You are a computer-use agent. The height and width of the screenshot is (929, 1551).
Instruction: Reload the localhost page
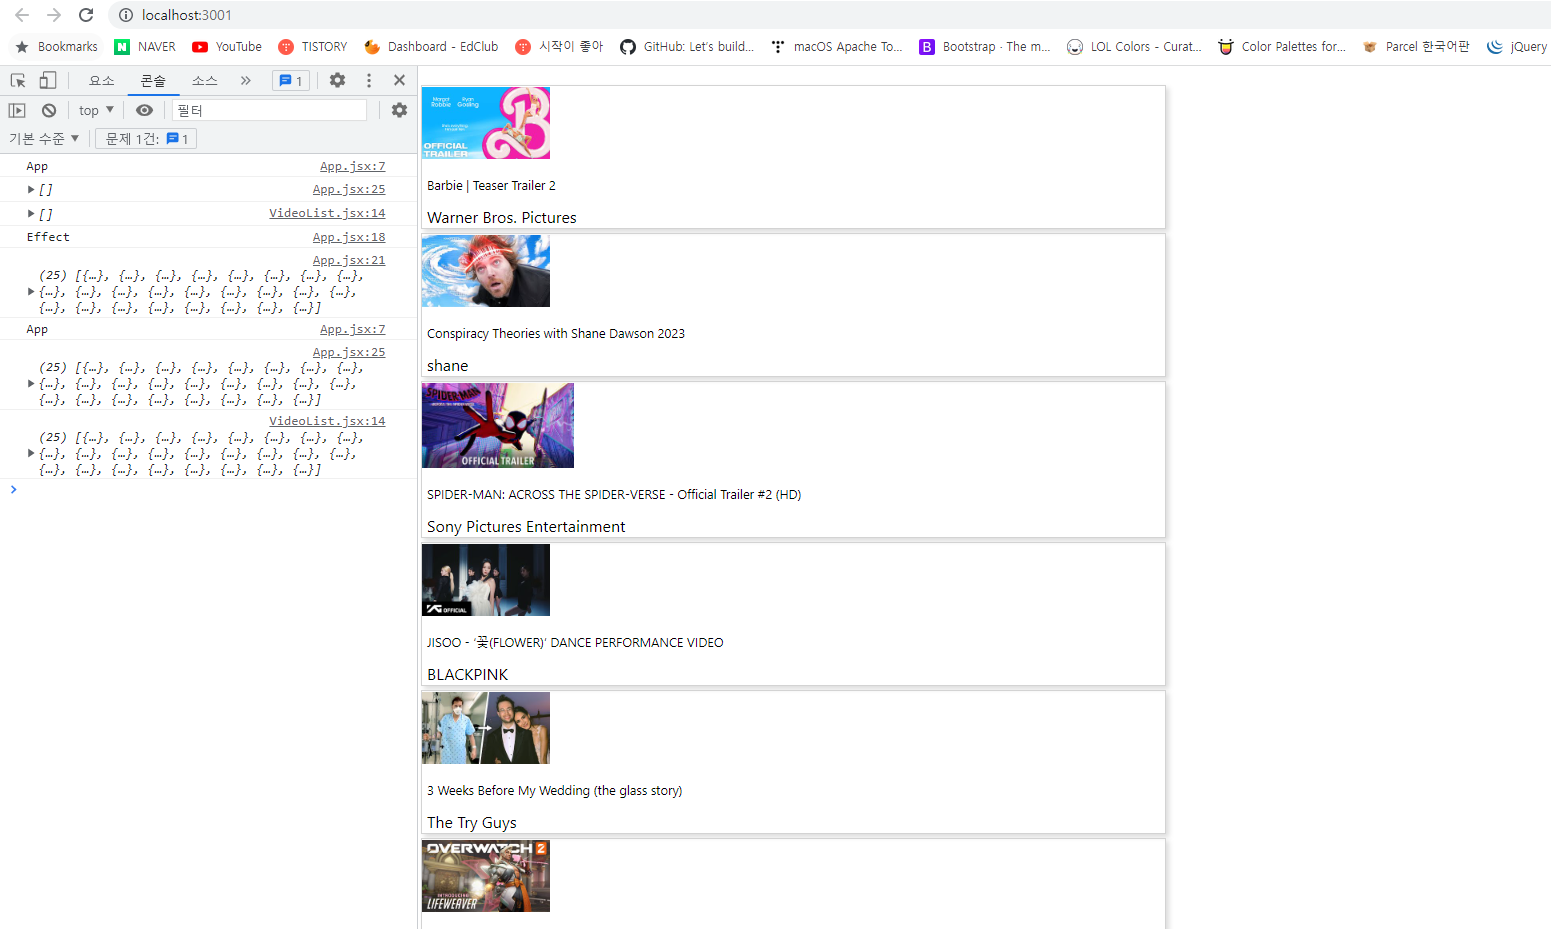(x=86, y=15)
